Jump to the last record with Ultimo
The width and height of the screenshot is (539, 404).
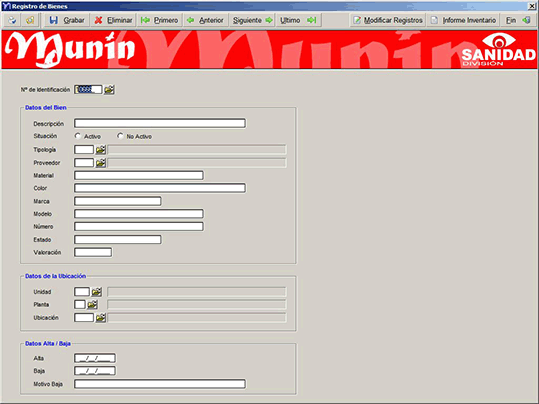(x=298, y=20)
